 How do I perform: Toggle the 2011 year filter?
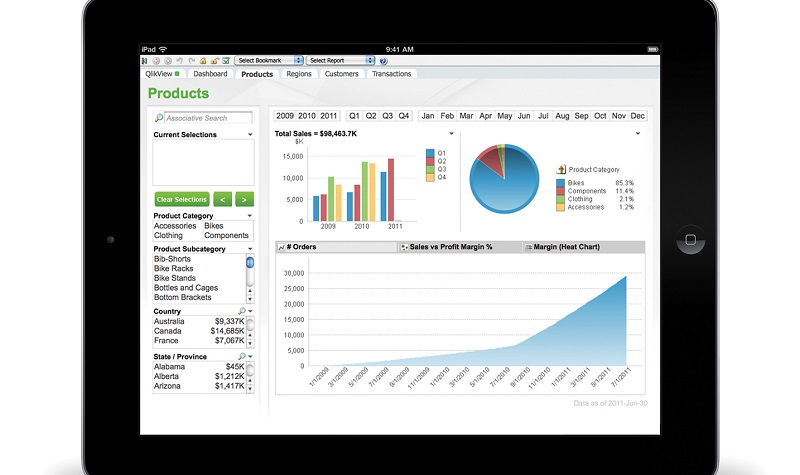click(329, 116)
